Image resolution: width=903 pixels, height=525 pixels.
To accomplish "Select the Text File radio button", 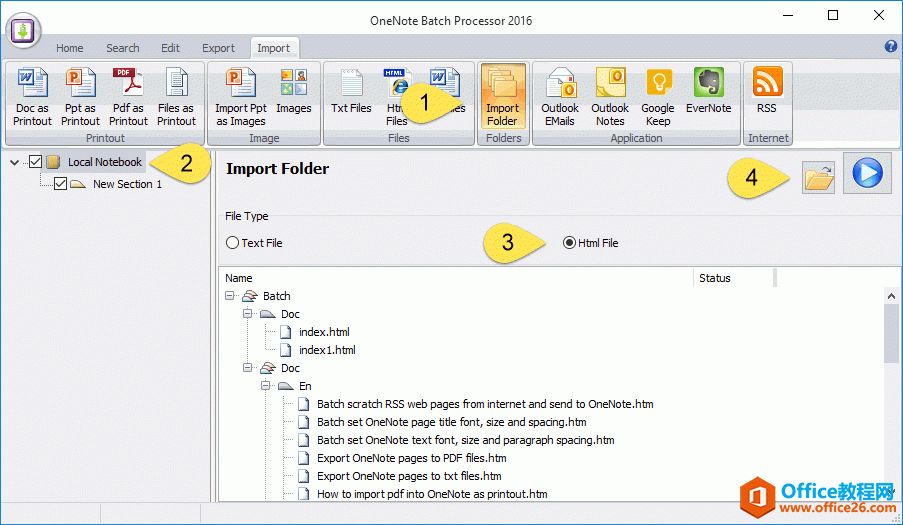I will tap(232, 243).
